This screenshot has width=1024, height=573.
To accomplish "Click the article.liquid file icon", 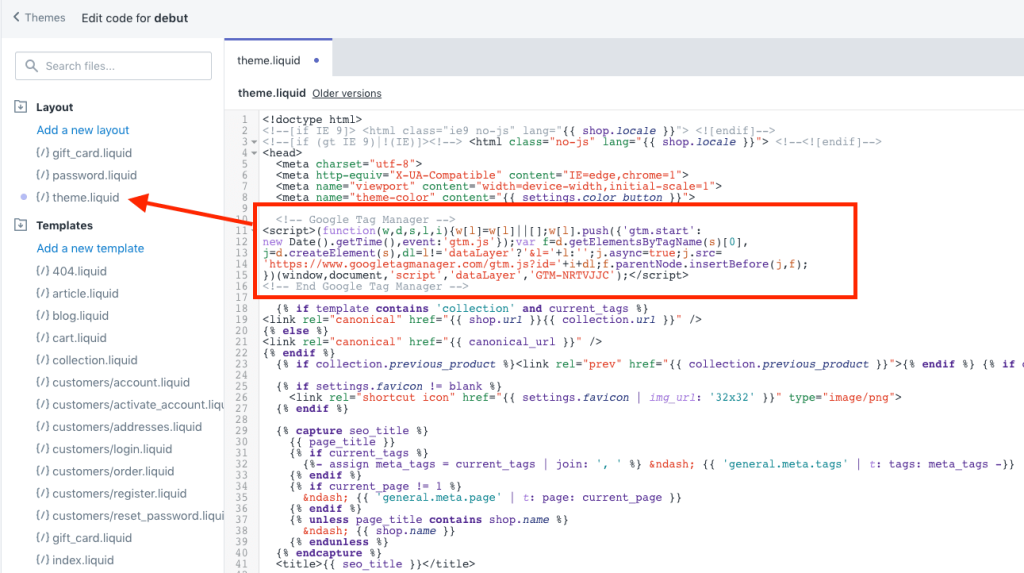I will click(43, 294).
